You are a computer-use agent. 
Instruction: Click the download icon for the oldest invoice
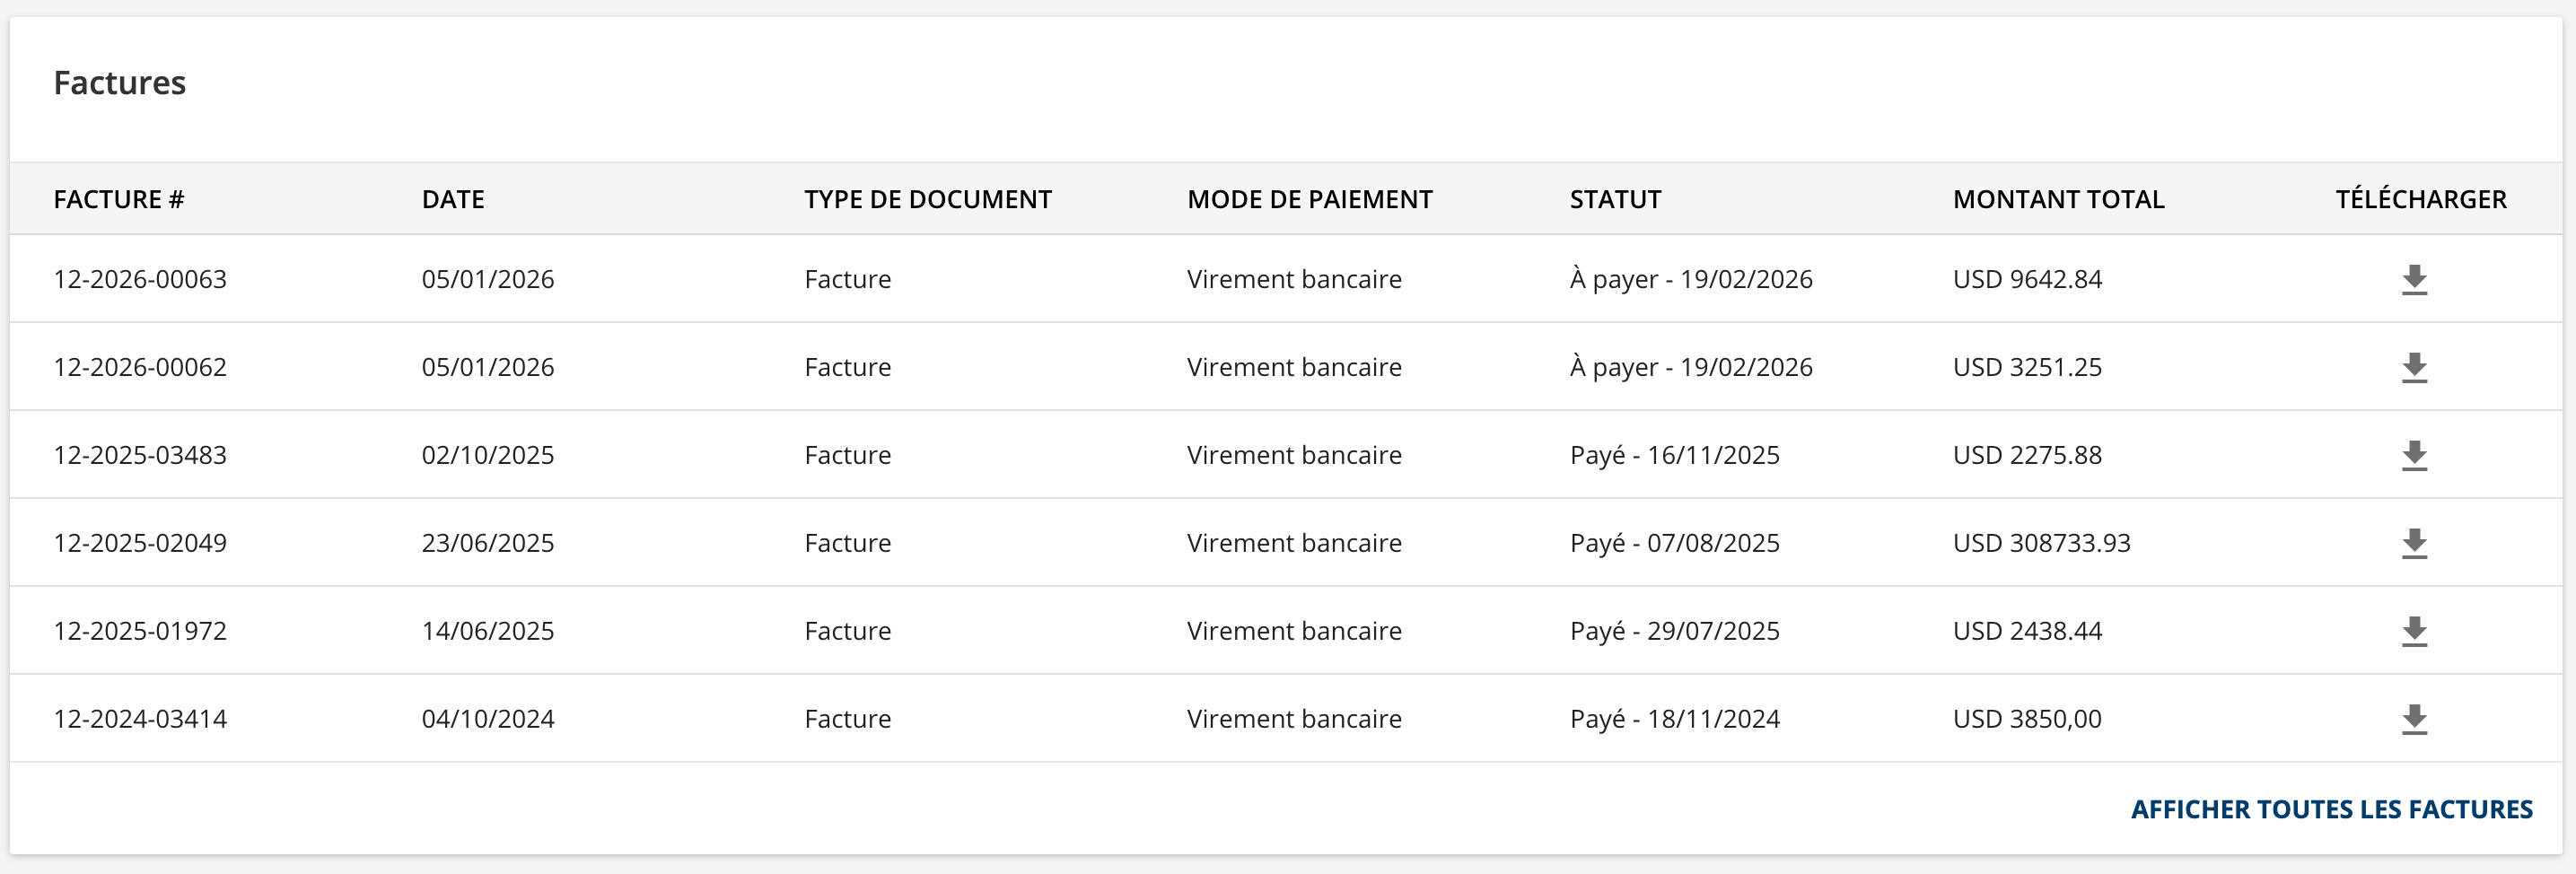click(2415, 719)
